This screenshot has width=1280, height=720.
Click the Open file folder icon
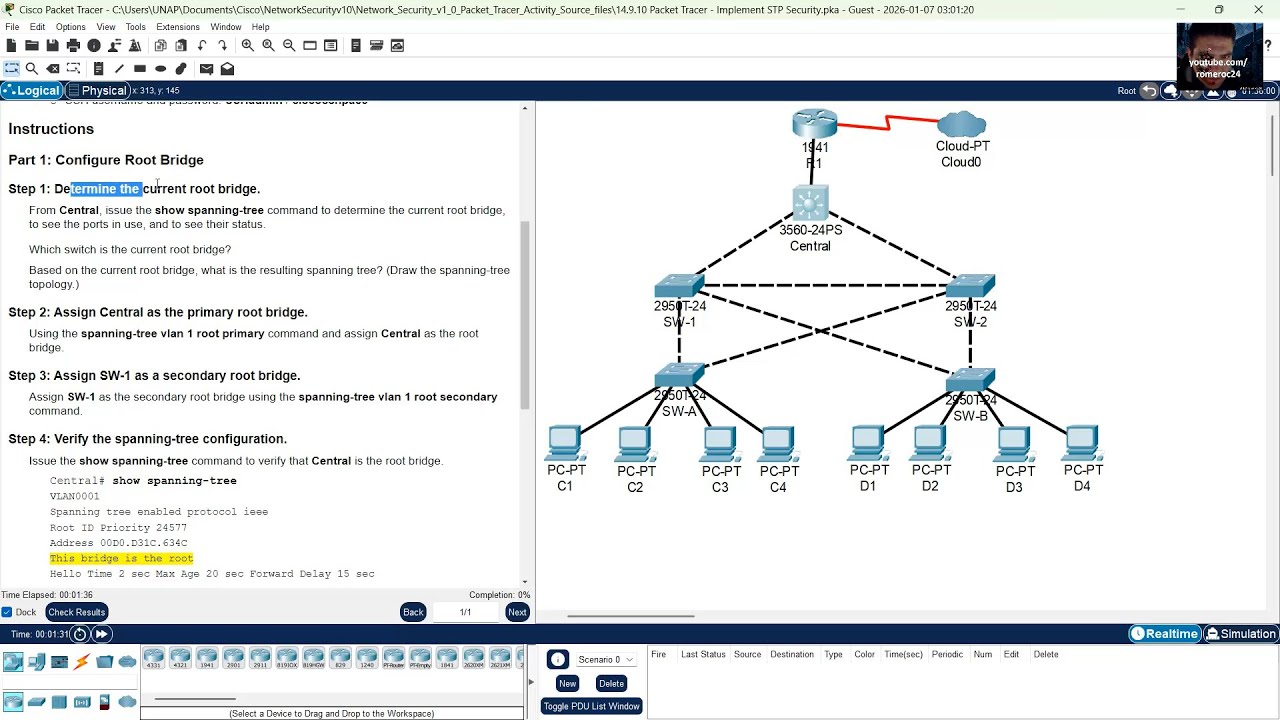point(32,45)
